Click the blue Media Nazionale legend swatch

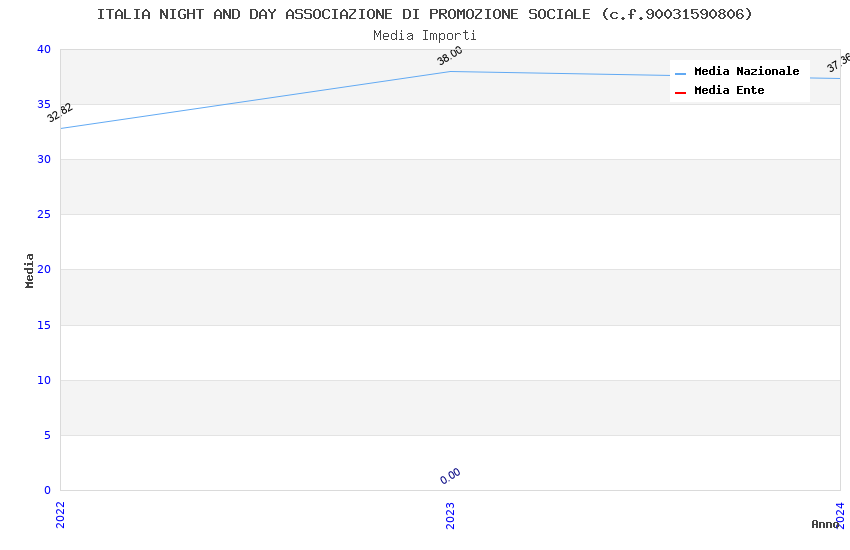[681, 73]
